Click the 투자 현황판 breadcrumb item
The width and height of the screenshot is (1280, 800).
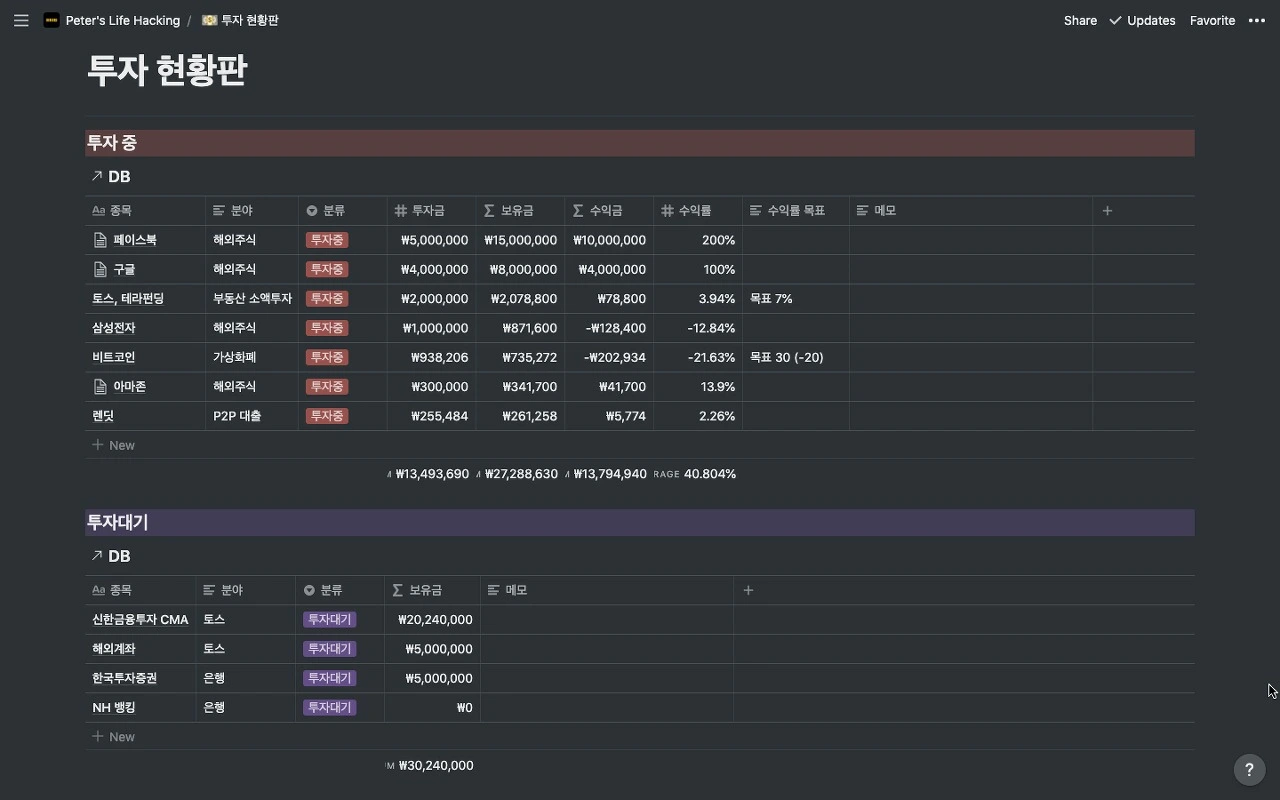click(240, 20)
